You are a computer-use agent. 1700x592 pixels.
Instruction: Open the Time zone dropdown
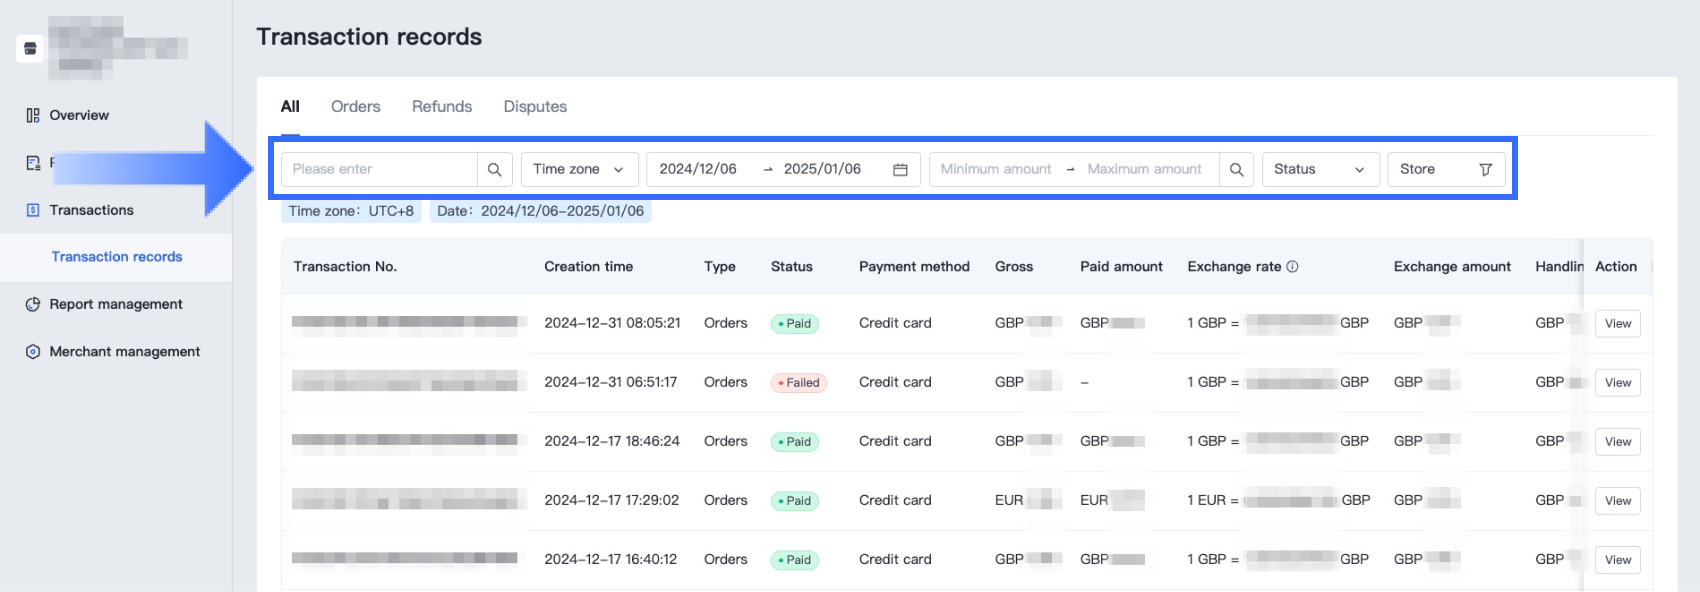click(579, 170)
